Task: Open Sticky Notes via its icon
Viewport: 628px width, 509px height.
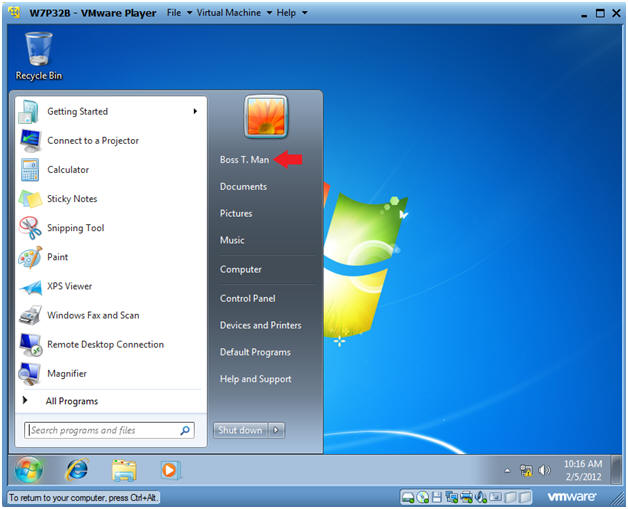Action: coord(30,199)
